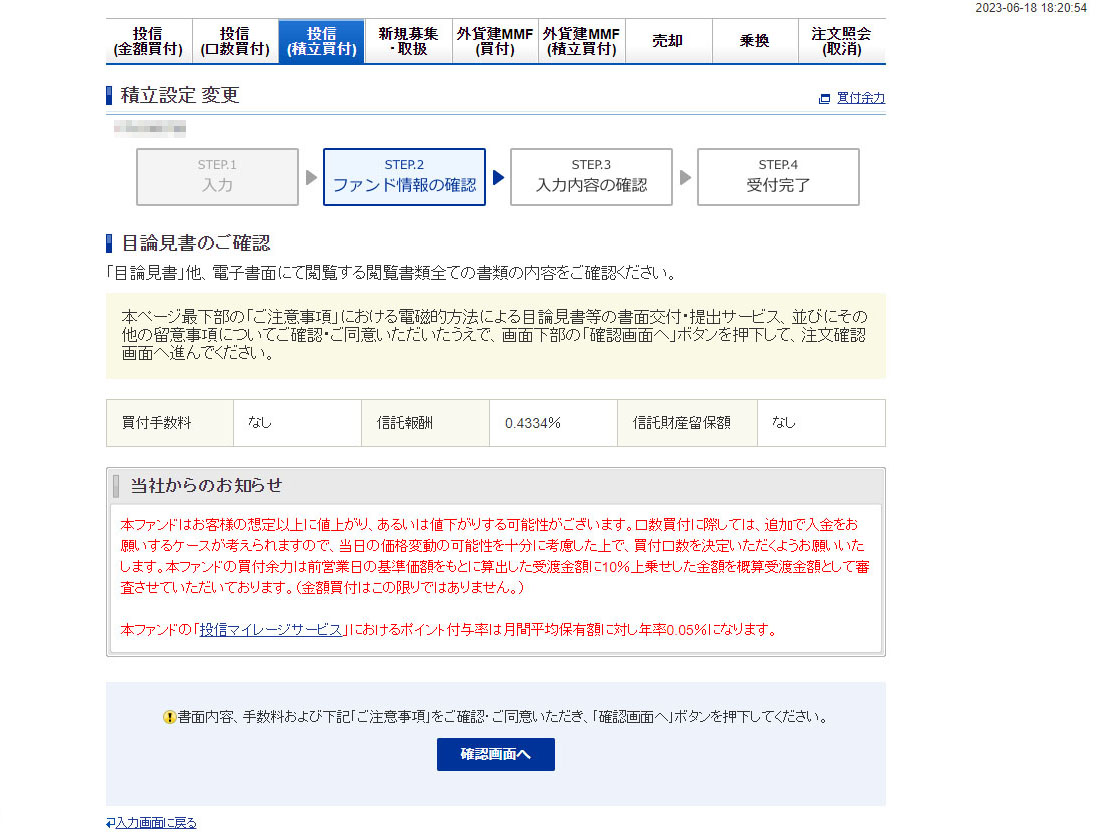The width and height of the screenshot is (1102, 839).
Task: Switch to the 投信(口数買付) tab
Action: [x=235, y=41]
